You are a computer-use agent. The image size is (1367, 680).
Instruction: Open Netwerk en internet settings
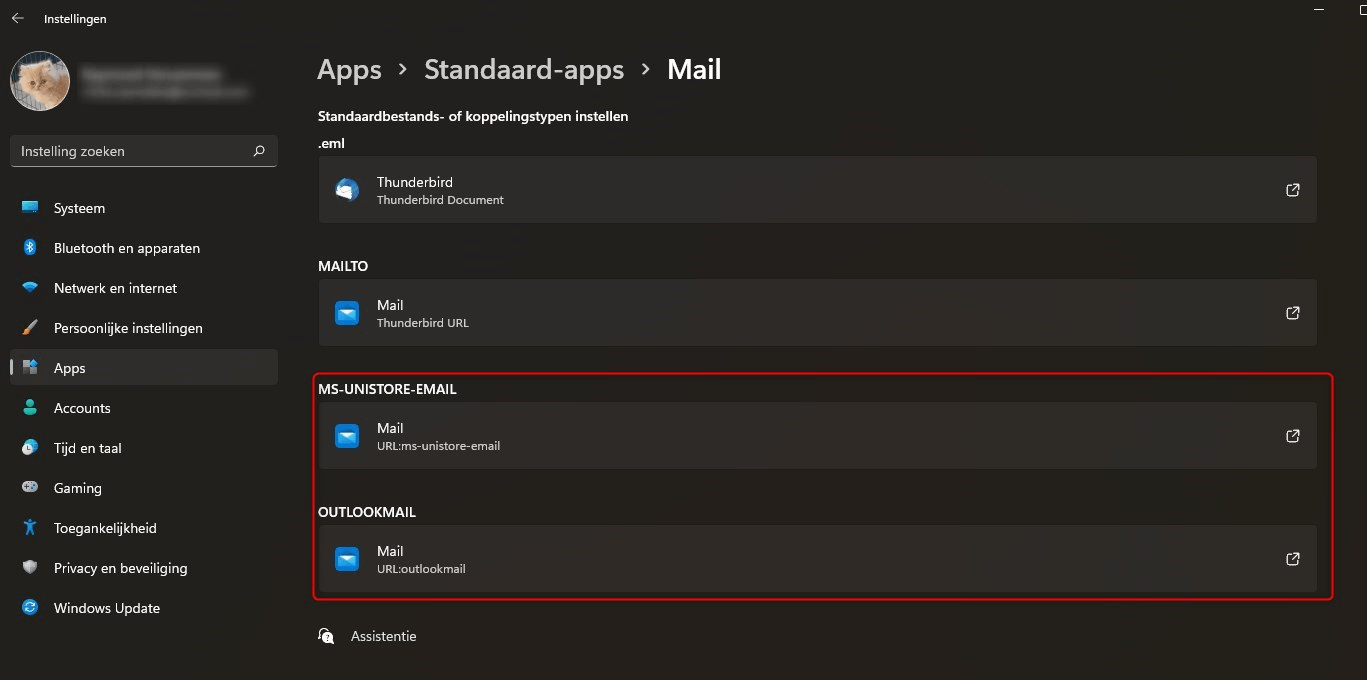point(144,288)
